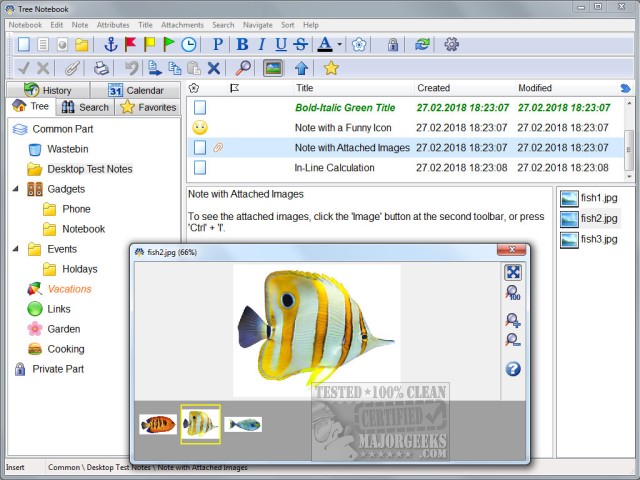640x480 pixels.
Task: Toggle italic text formatting
Action: tap(262, 45)
